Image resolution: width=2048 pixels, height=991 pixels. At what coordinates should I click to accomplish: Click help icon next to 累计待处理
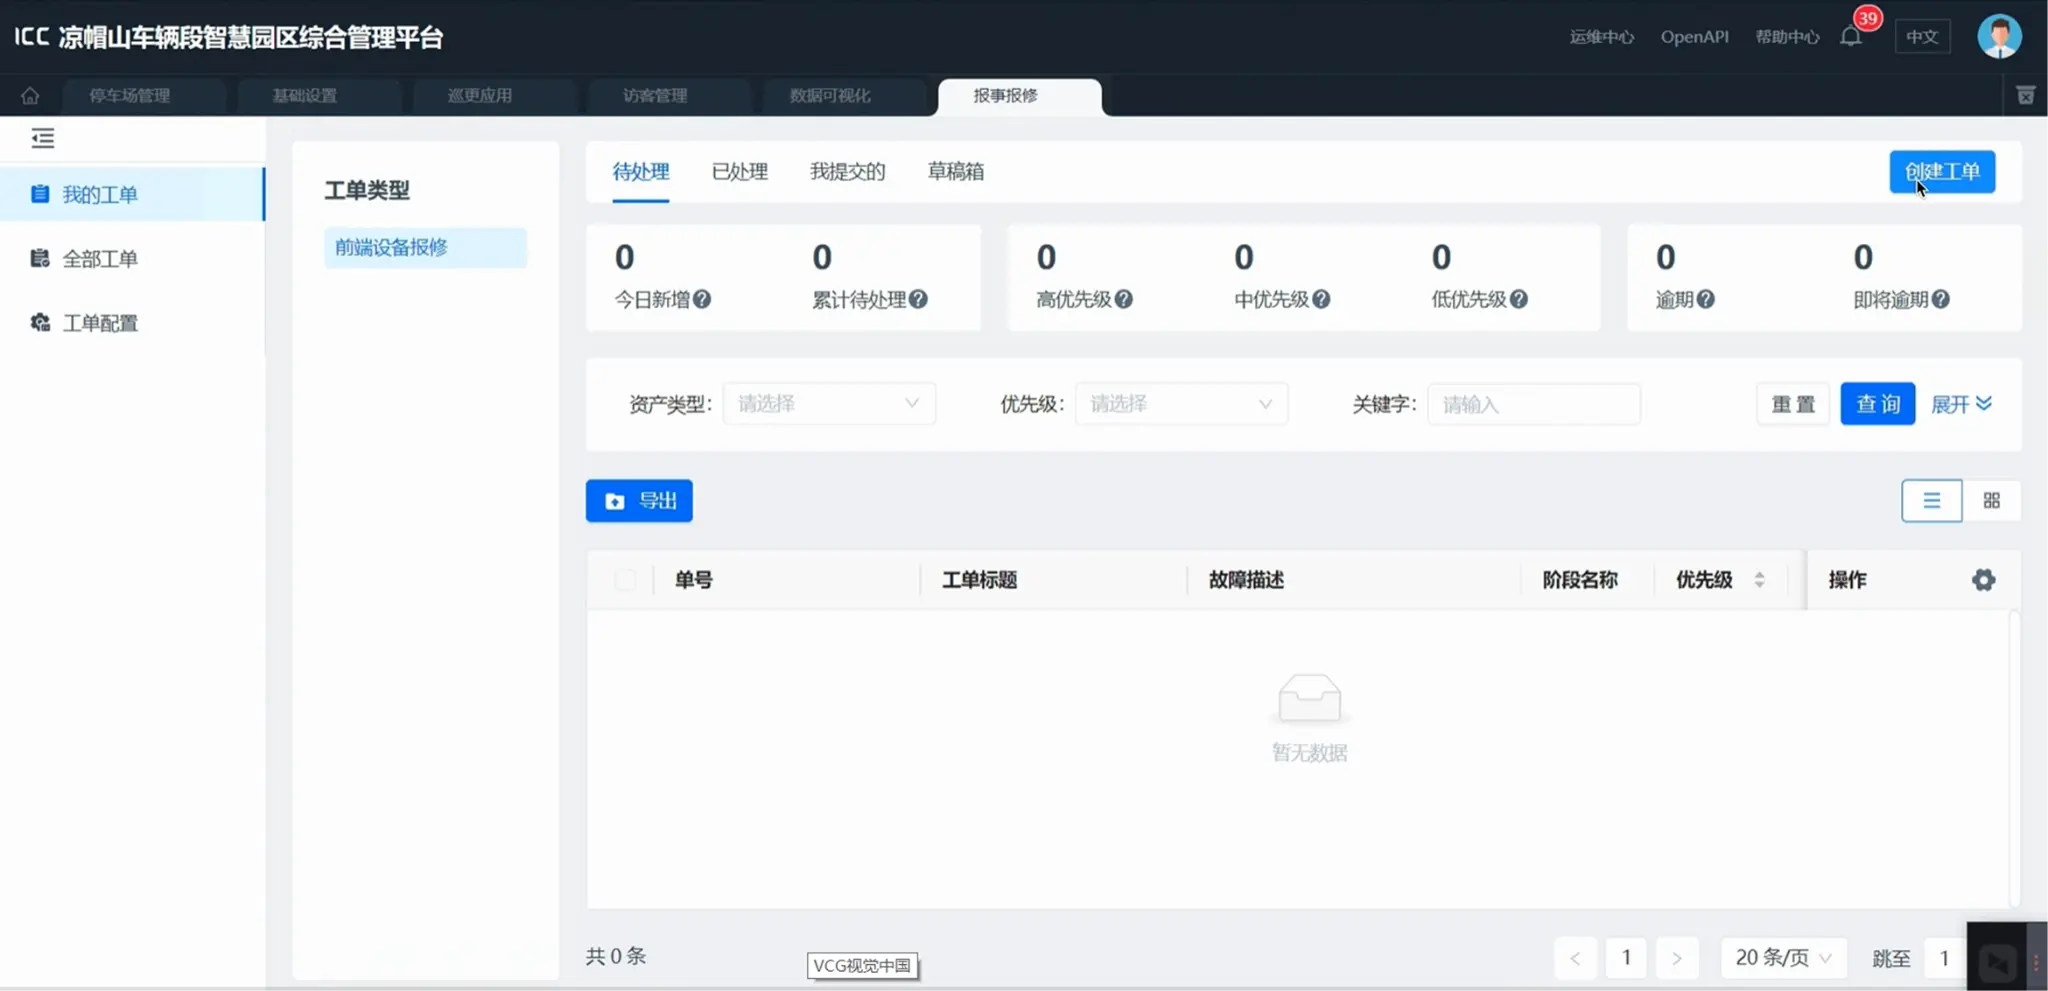tap(918, 299)
